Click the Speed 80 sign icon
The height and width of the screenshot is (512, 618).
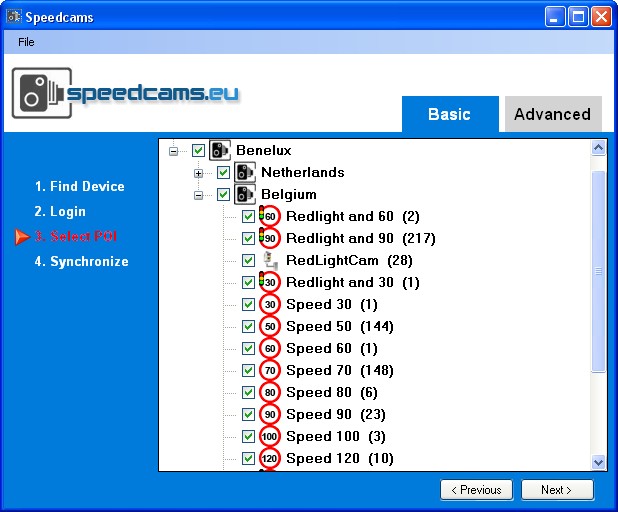tap(270, 393)
